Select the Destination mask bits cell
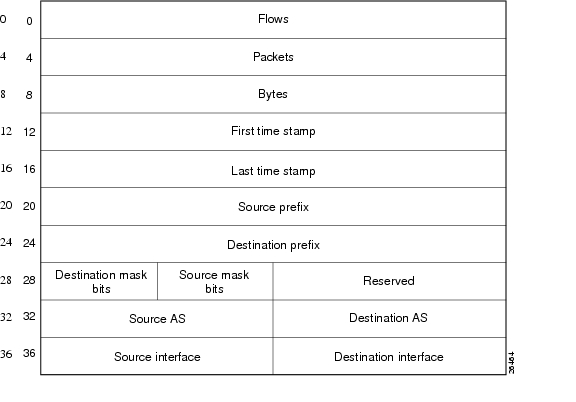The width and height of the screenshot is (576, 402). click(x=99, y=281)
